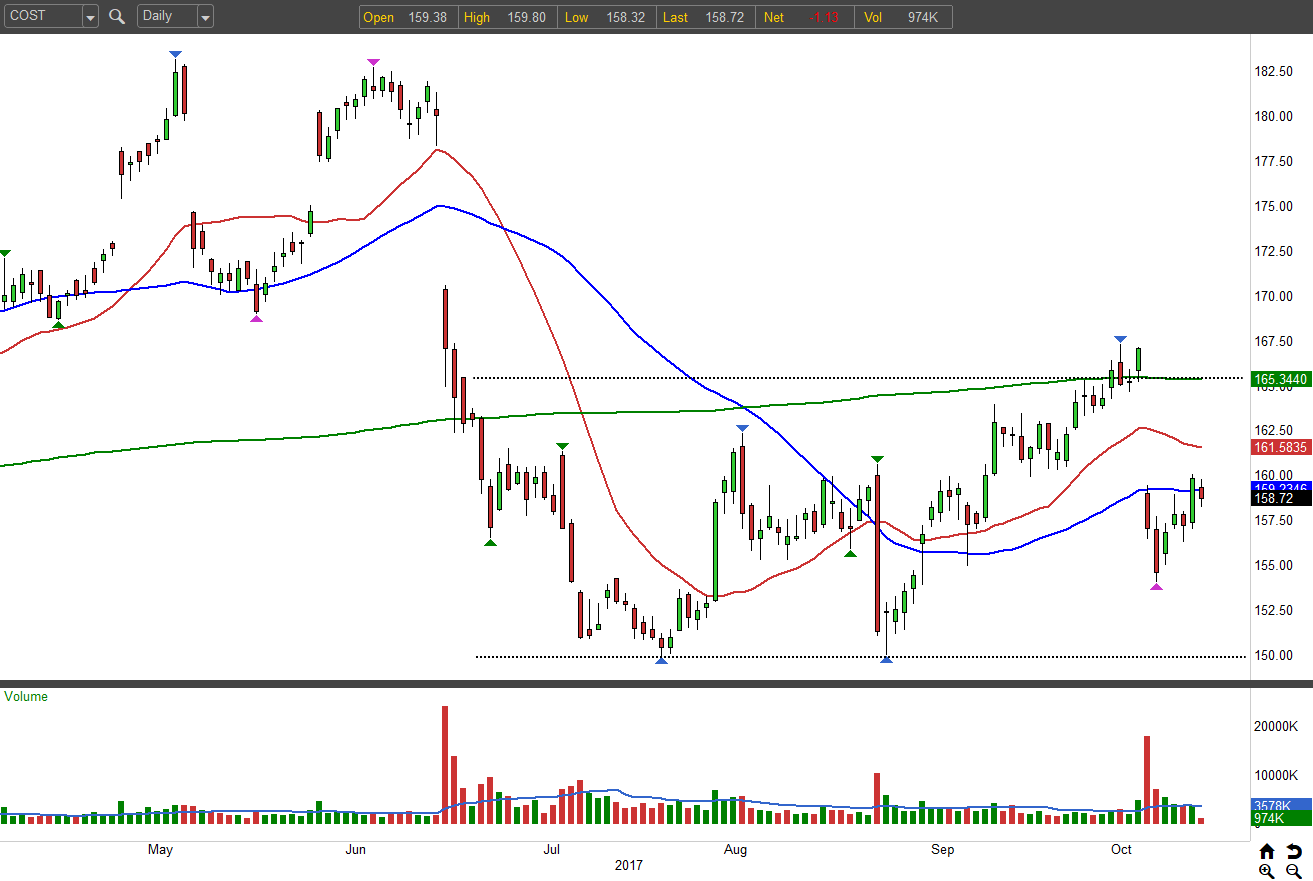1313x881 pixels.
Task: Click the black 158.72 last price tag
Action: click(1281, 497)
